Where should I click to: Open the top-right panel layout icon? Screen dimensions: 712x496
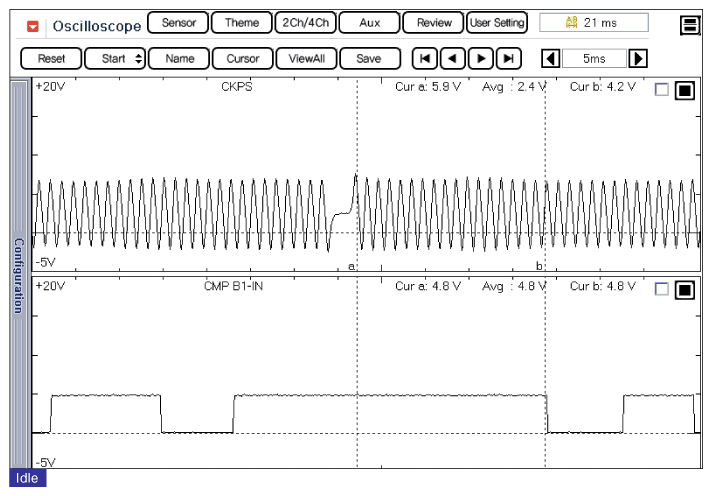pyautogui.click(x=689, y=25)
